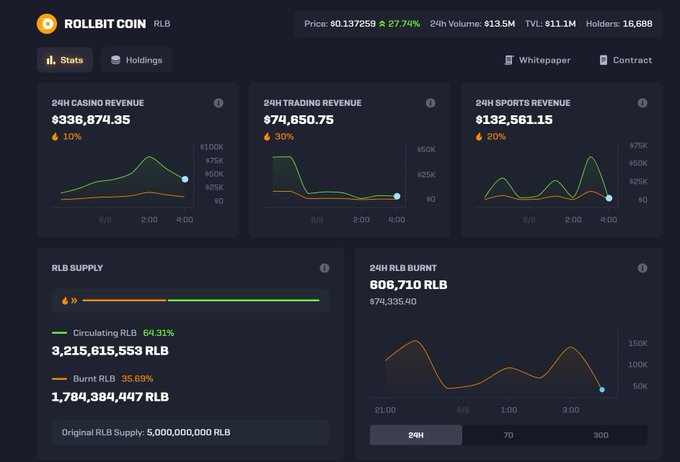Click the Contract file icon
Image resolution: width=680 pixels, height=462 pixels.
click(x=603, y=60)
